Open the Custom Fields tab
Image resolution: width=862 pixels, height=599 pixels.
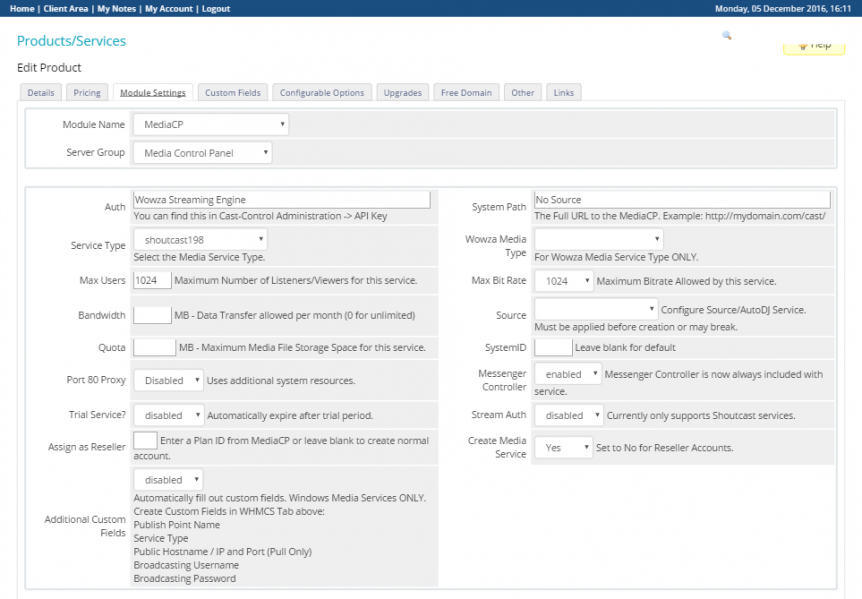pos(233,93)
